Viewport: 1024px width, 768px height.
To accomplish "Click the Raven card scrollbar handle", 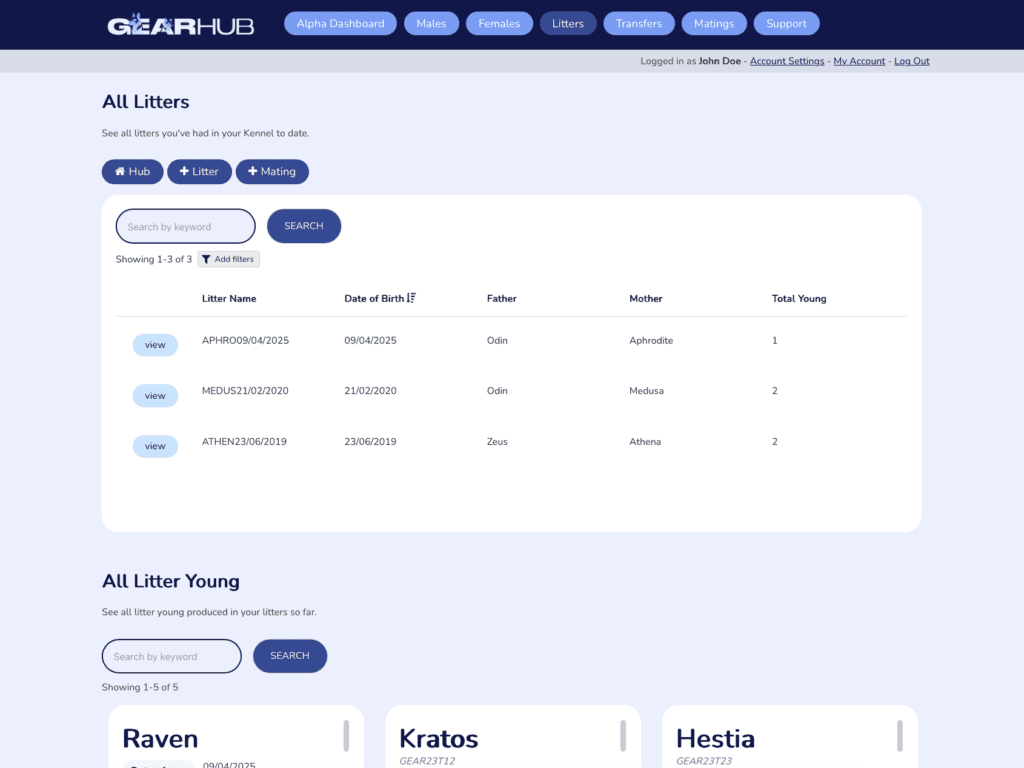I will [x=346, y=736].
